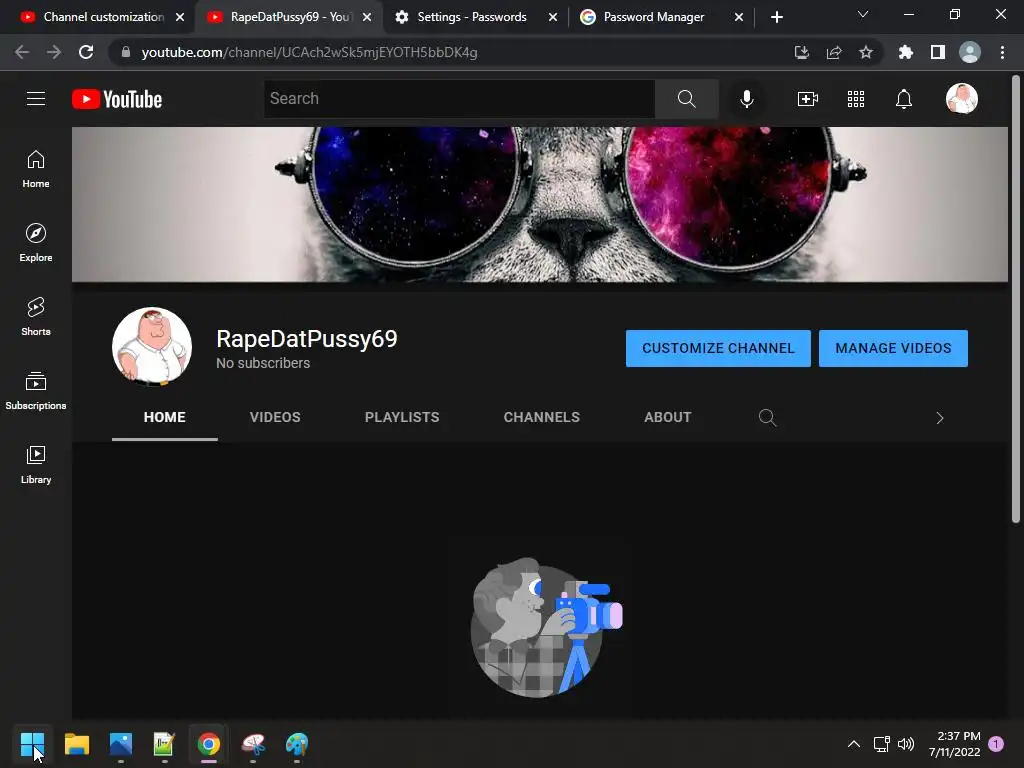Go back in browser history

click(x=22, y=52)
